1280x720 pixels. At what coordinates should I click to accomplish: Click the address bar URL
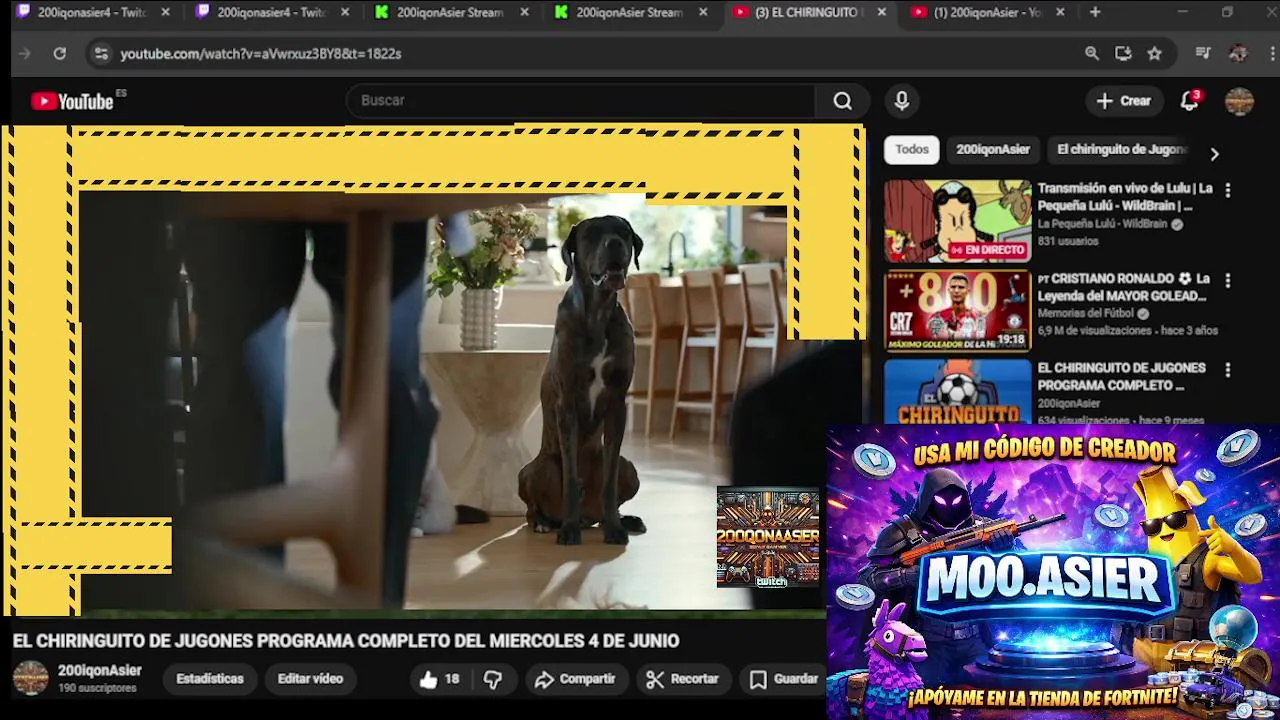(x=261, y=54)
